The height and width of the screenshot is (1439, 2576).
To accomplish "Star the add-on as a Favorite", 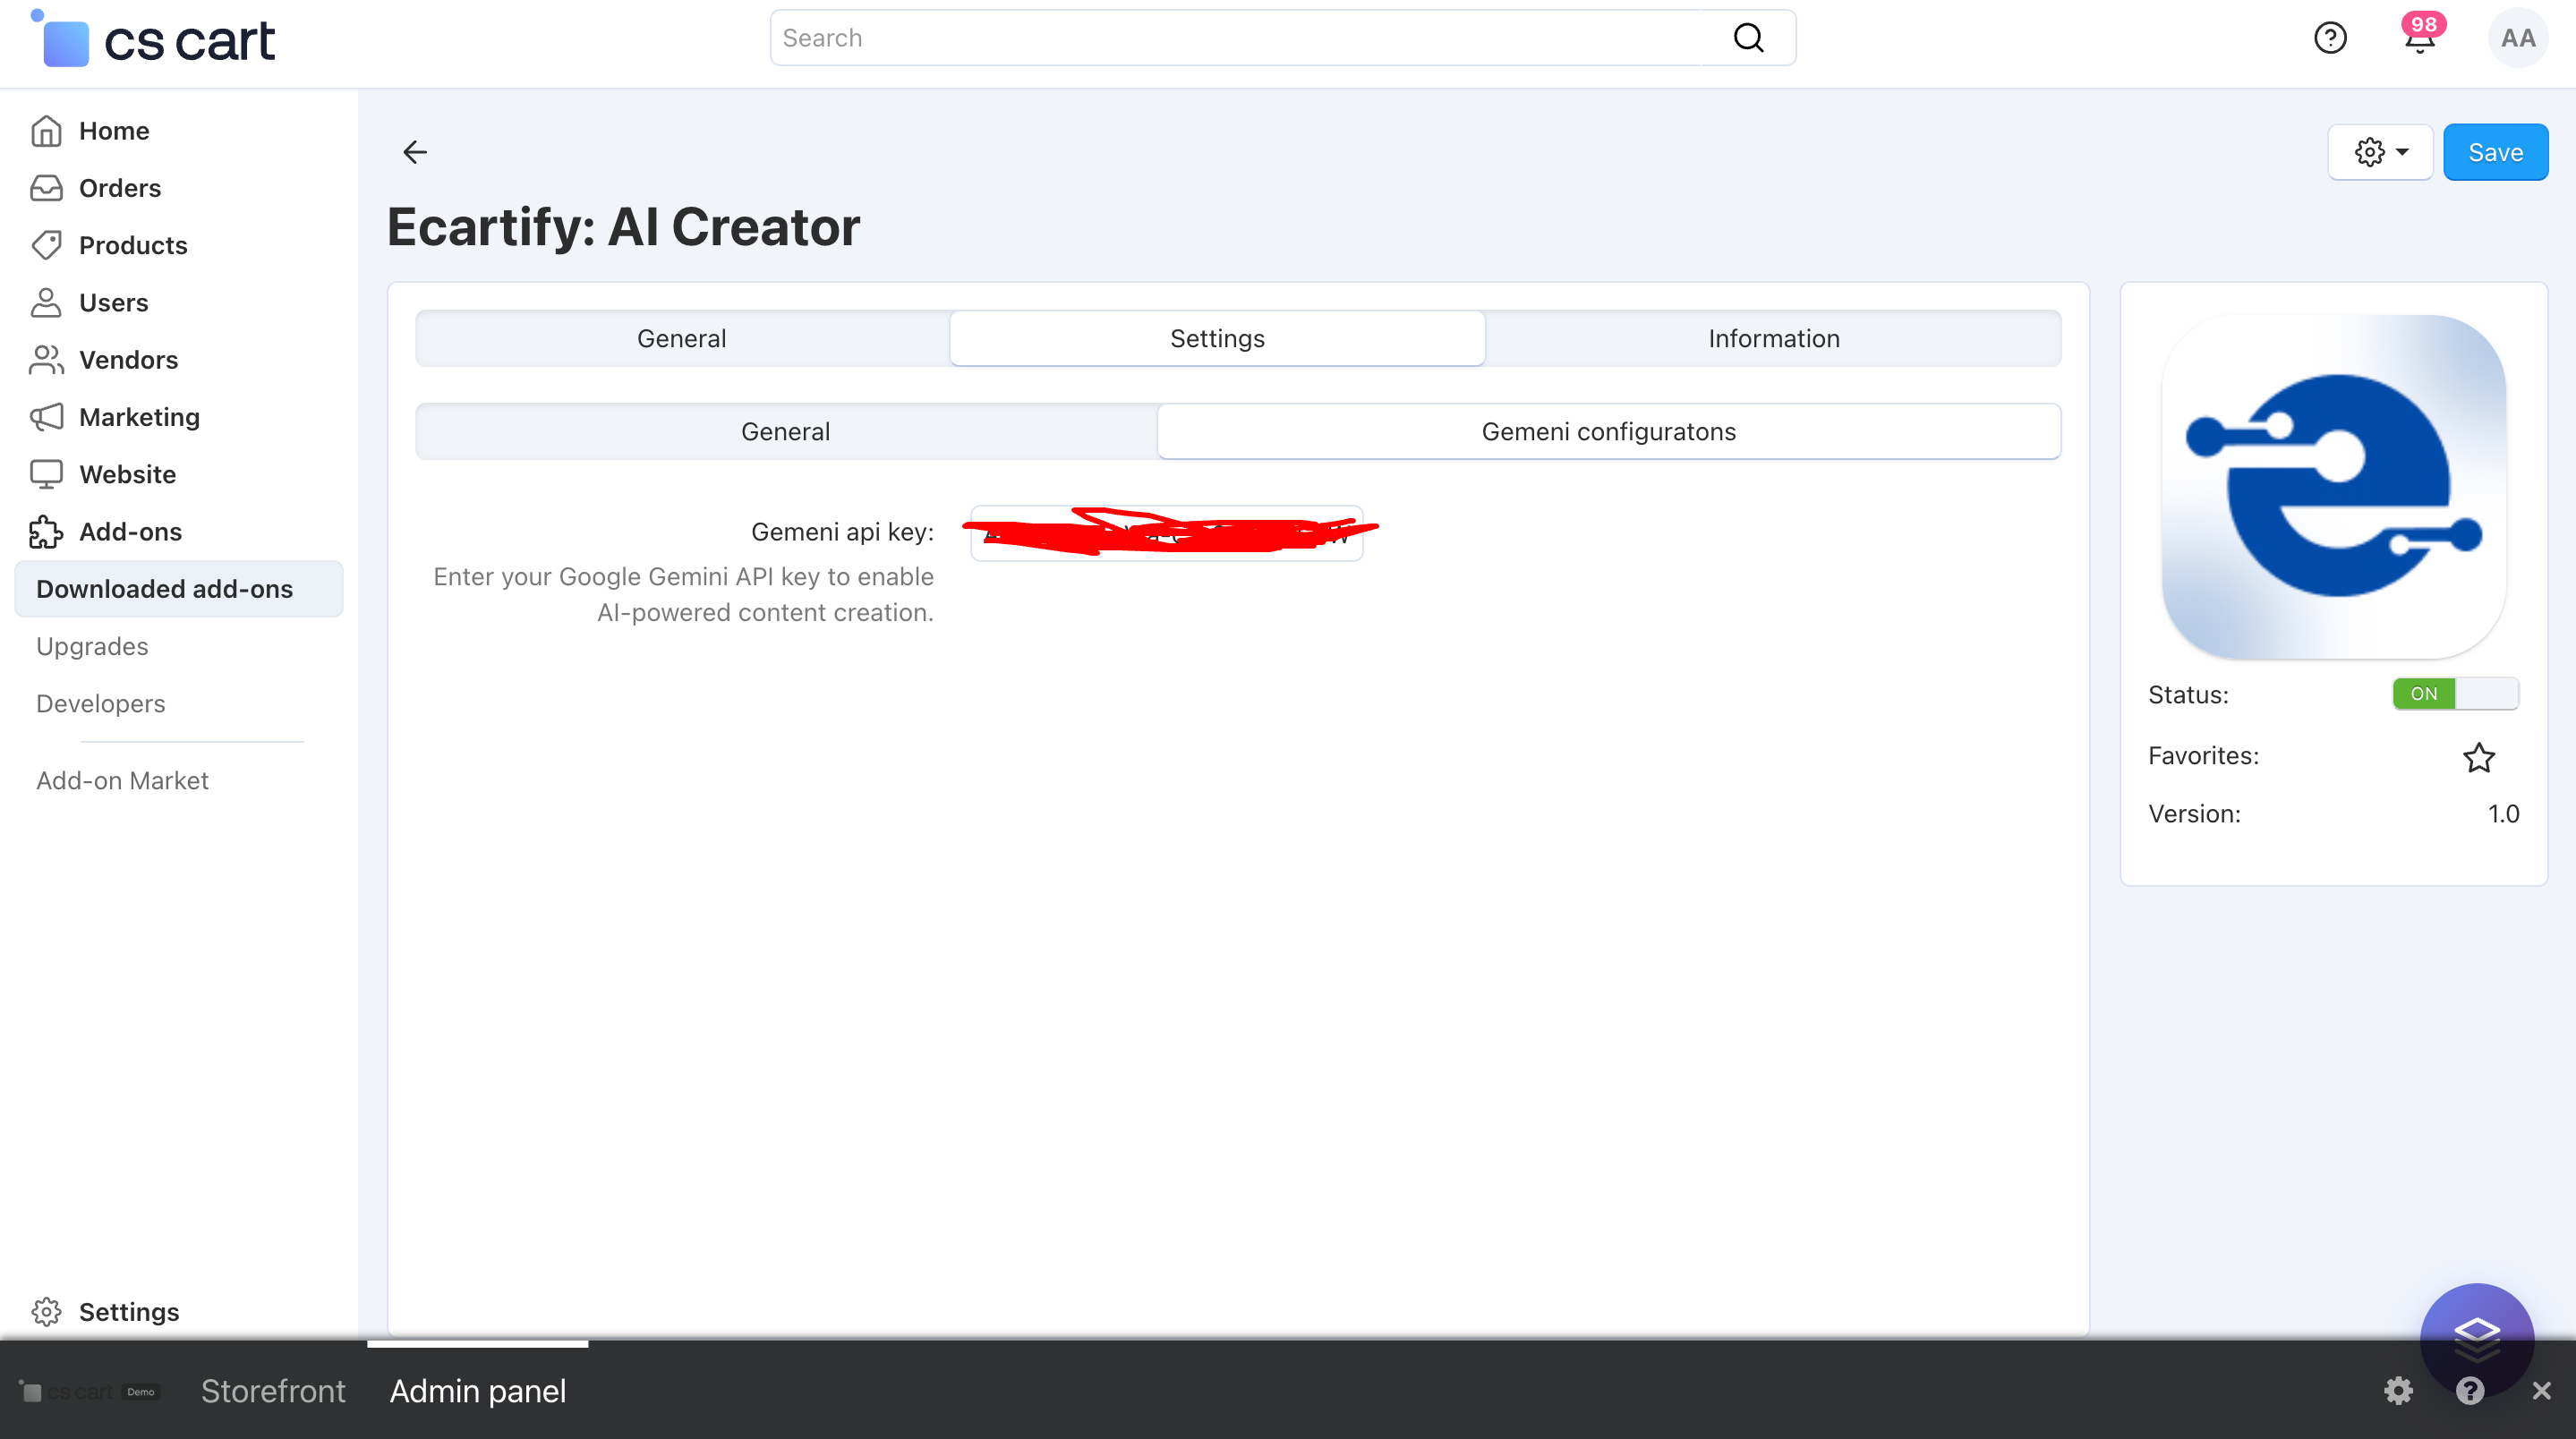I will coord(2479,758).
